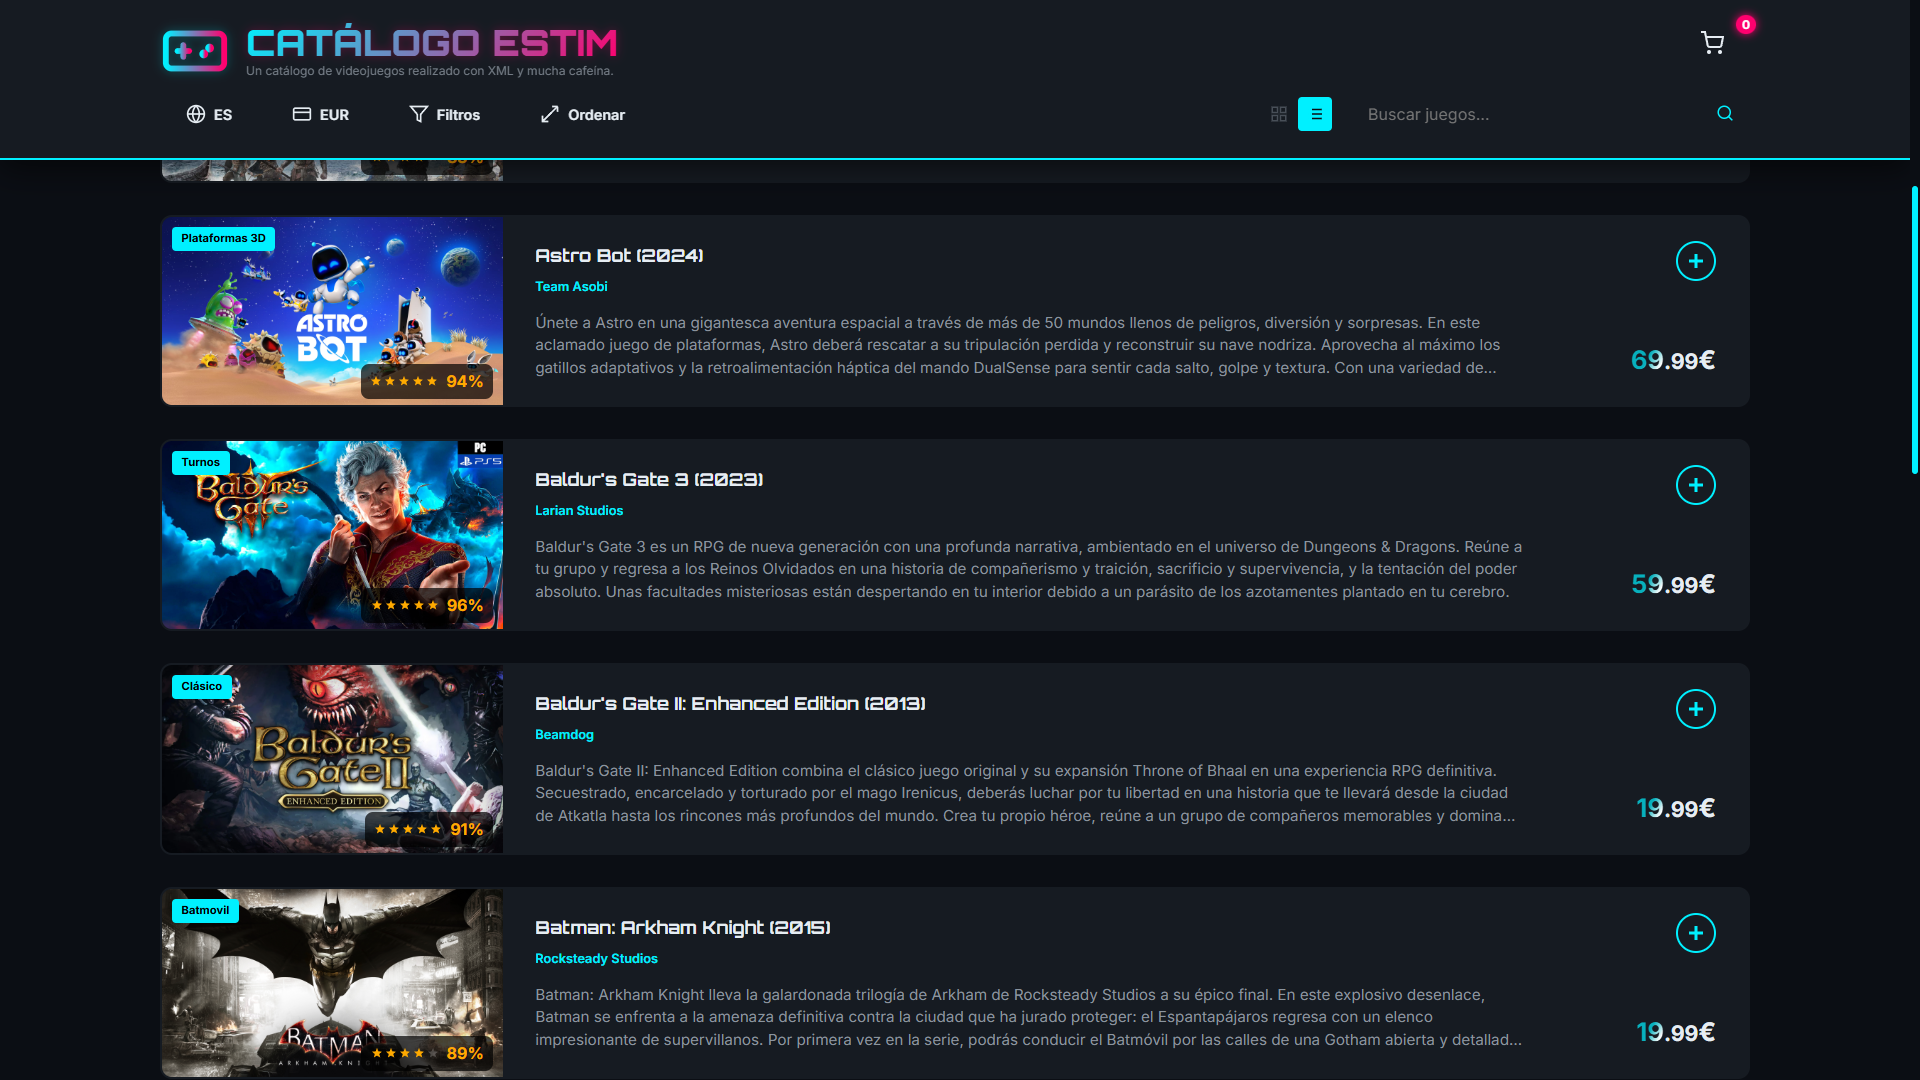Click the Clásico tag badge
The width and height of the screenshot is (1920, 1080).
click(x=202, y=686)
